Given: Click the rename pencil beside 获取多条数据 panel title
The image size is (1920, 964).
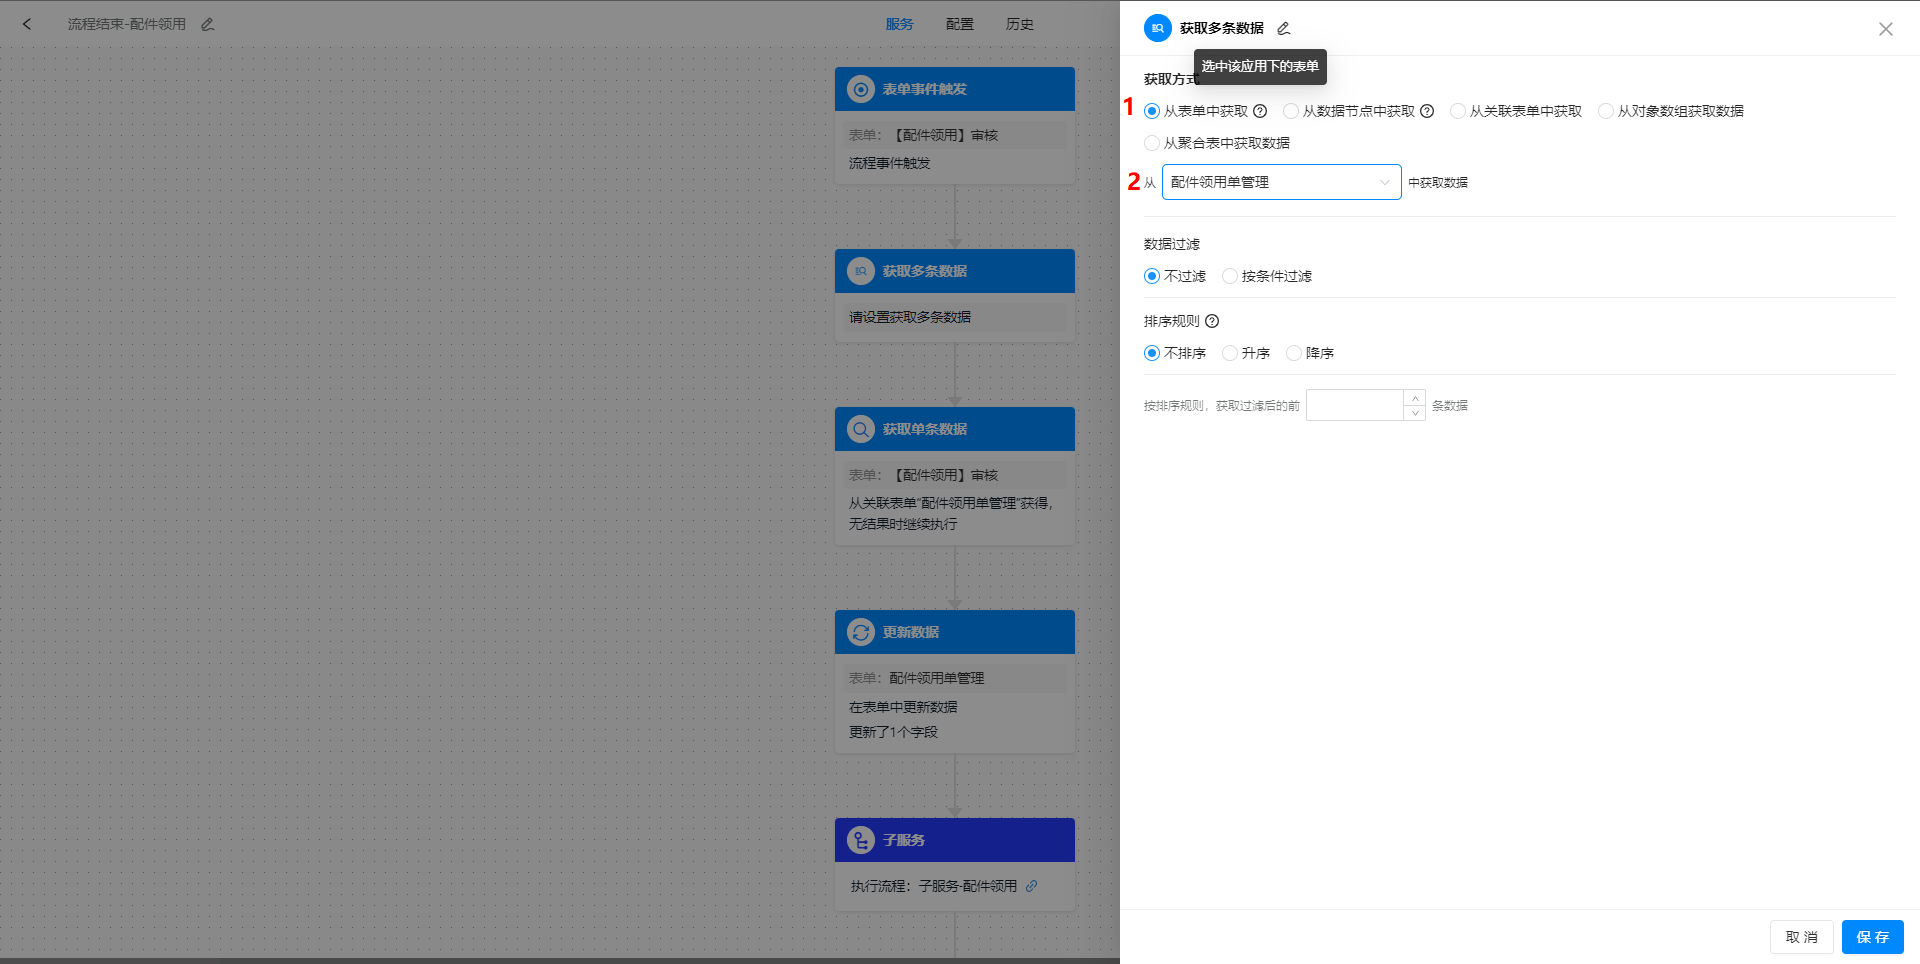Looking at the screenshot, I should tap(1283, 28).
